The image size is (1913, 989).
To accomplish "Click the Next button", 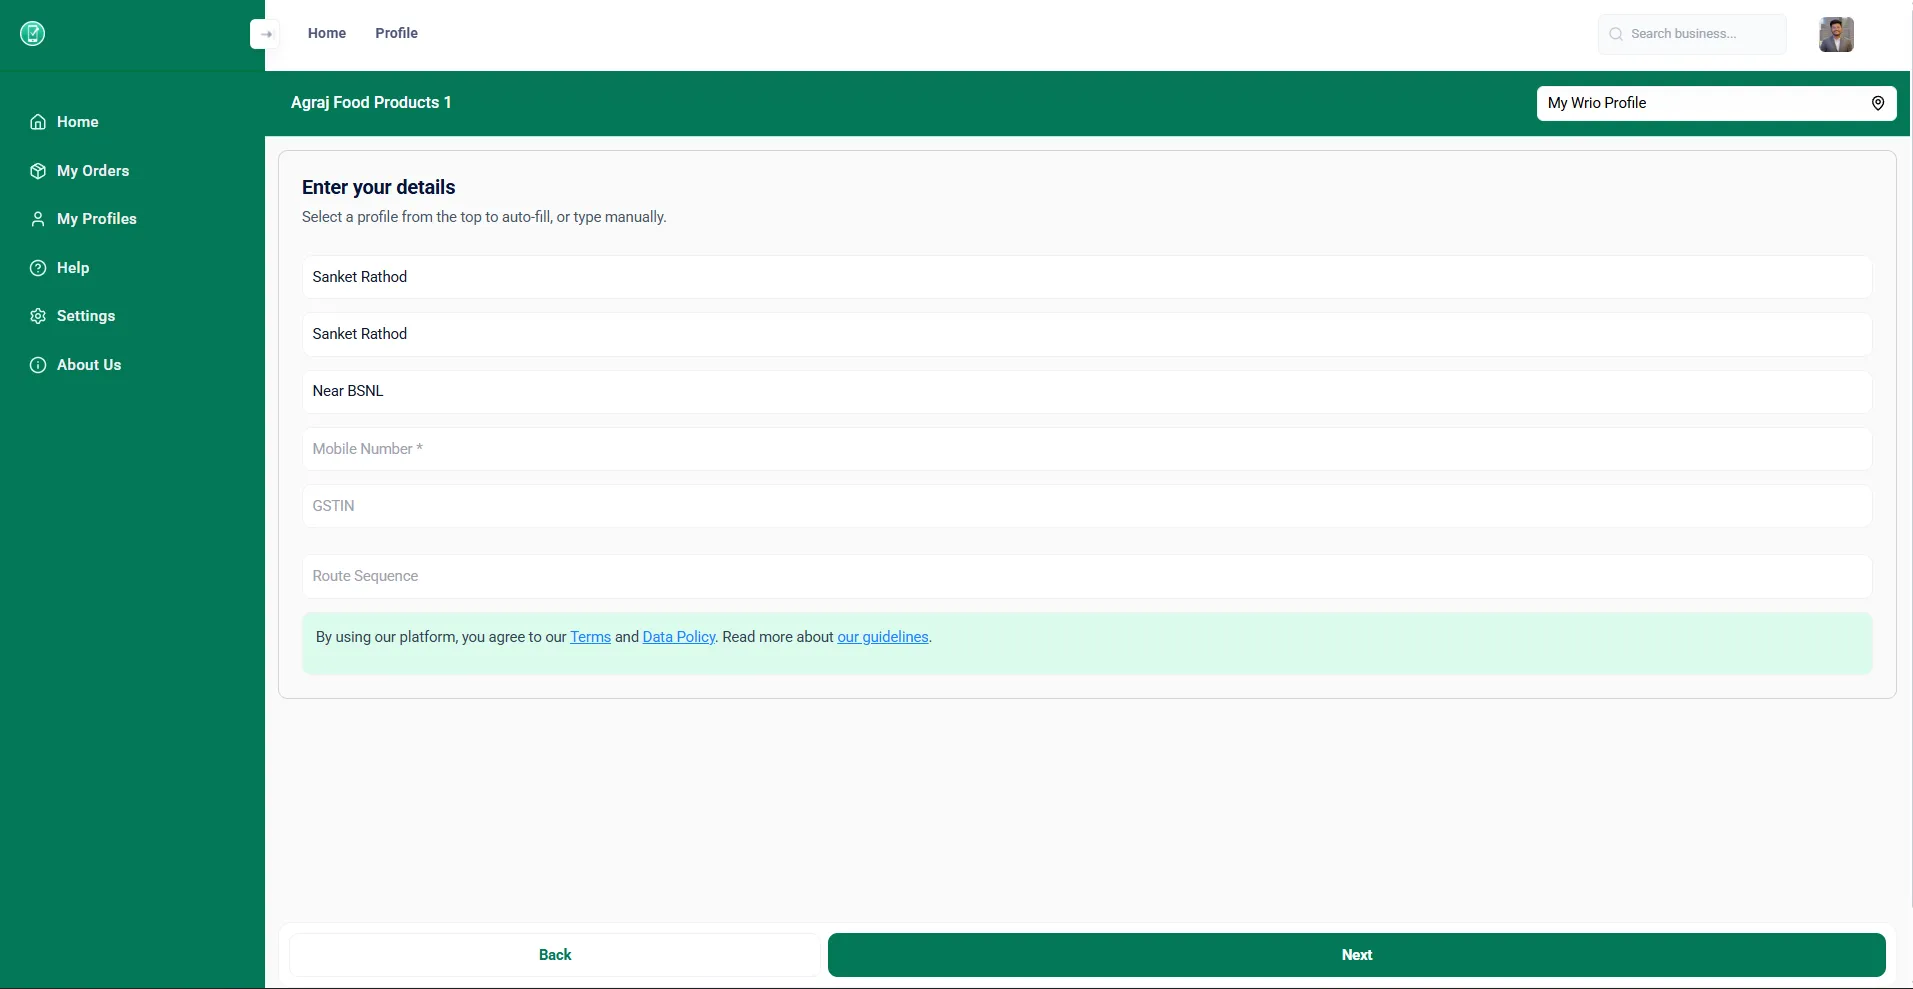I will pos(1357,955).
